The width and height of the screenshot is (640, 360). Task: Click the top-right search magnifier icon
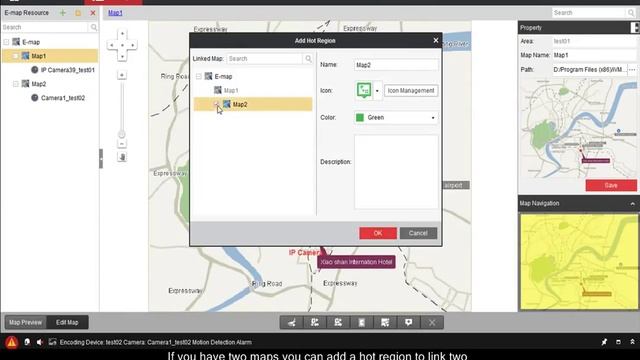pyautogui.click(x=631, y=13)
